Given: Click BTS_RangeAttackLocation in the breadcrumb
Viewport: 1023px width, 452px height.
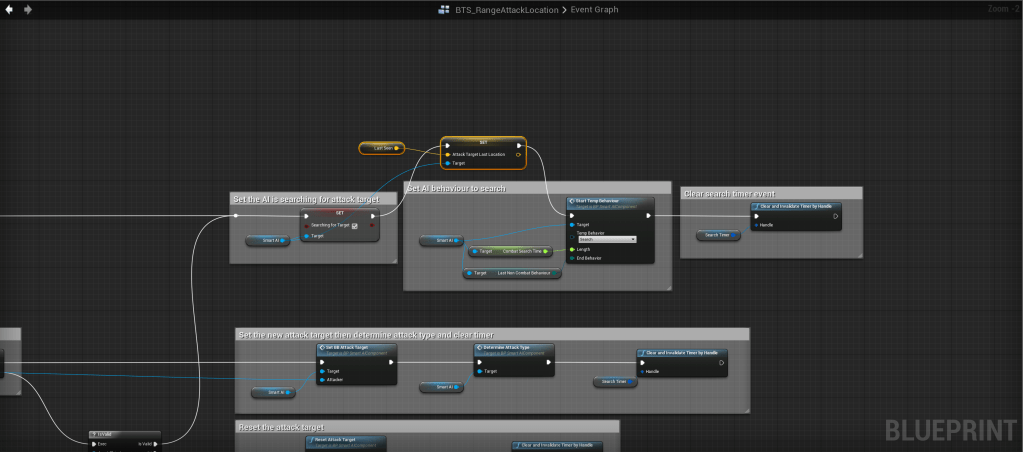Looking at the screenshot, I should pos(508,9).
